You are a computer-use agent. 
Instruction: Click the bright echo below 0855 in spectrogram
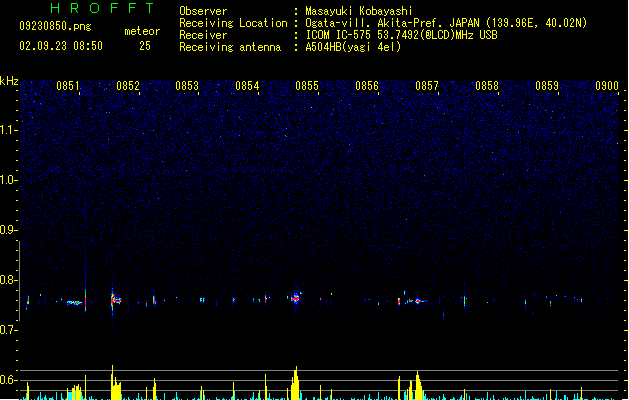click(296, 298)
